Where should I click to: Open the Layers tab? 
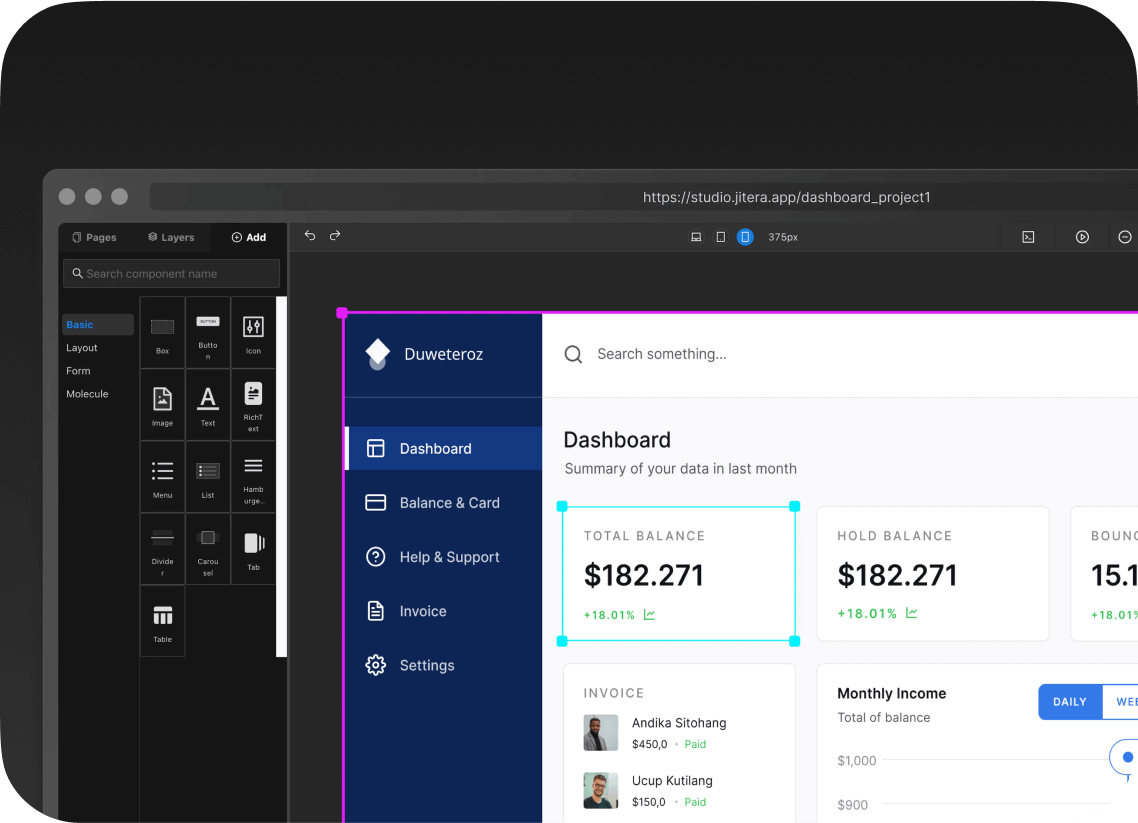(171, 238)
